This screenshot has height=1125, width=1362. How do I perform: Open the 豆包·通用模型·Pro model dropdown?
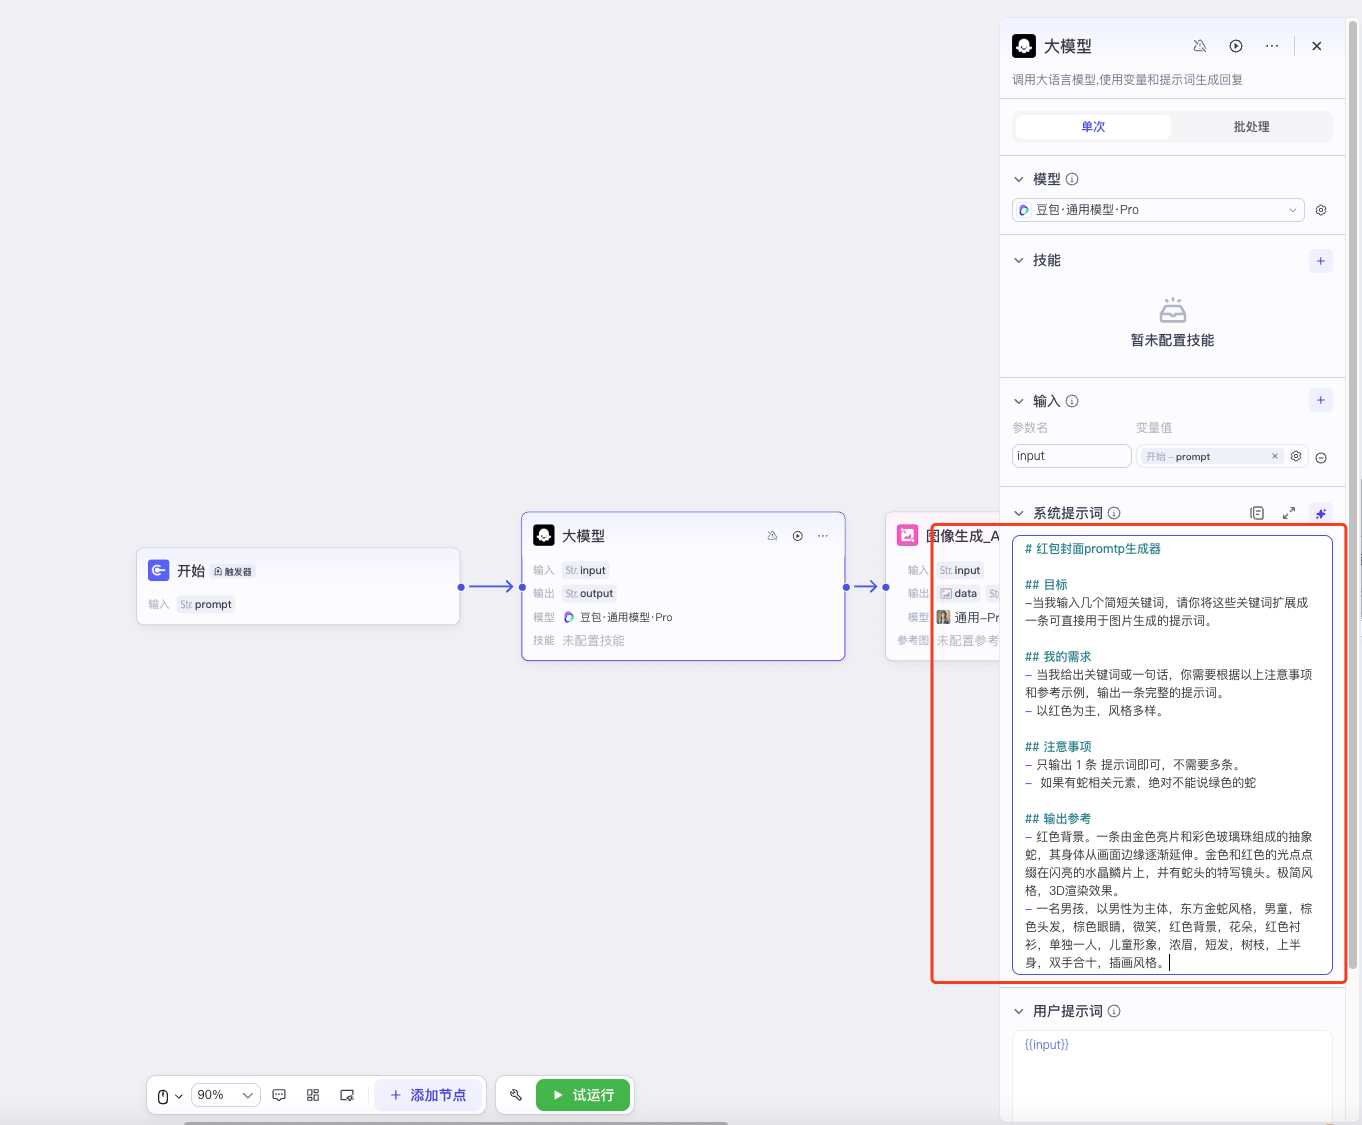point(1158,210)
